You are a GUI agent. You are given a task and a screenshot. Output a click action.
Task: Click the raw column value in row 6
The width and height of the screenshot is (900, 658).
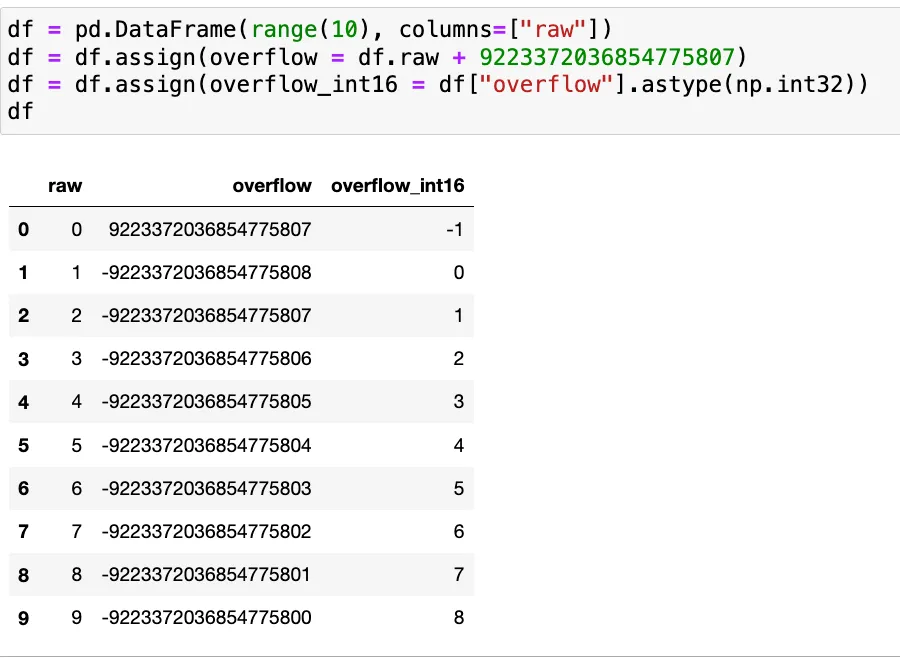pyautogui.click(x=76, y=489)
